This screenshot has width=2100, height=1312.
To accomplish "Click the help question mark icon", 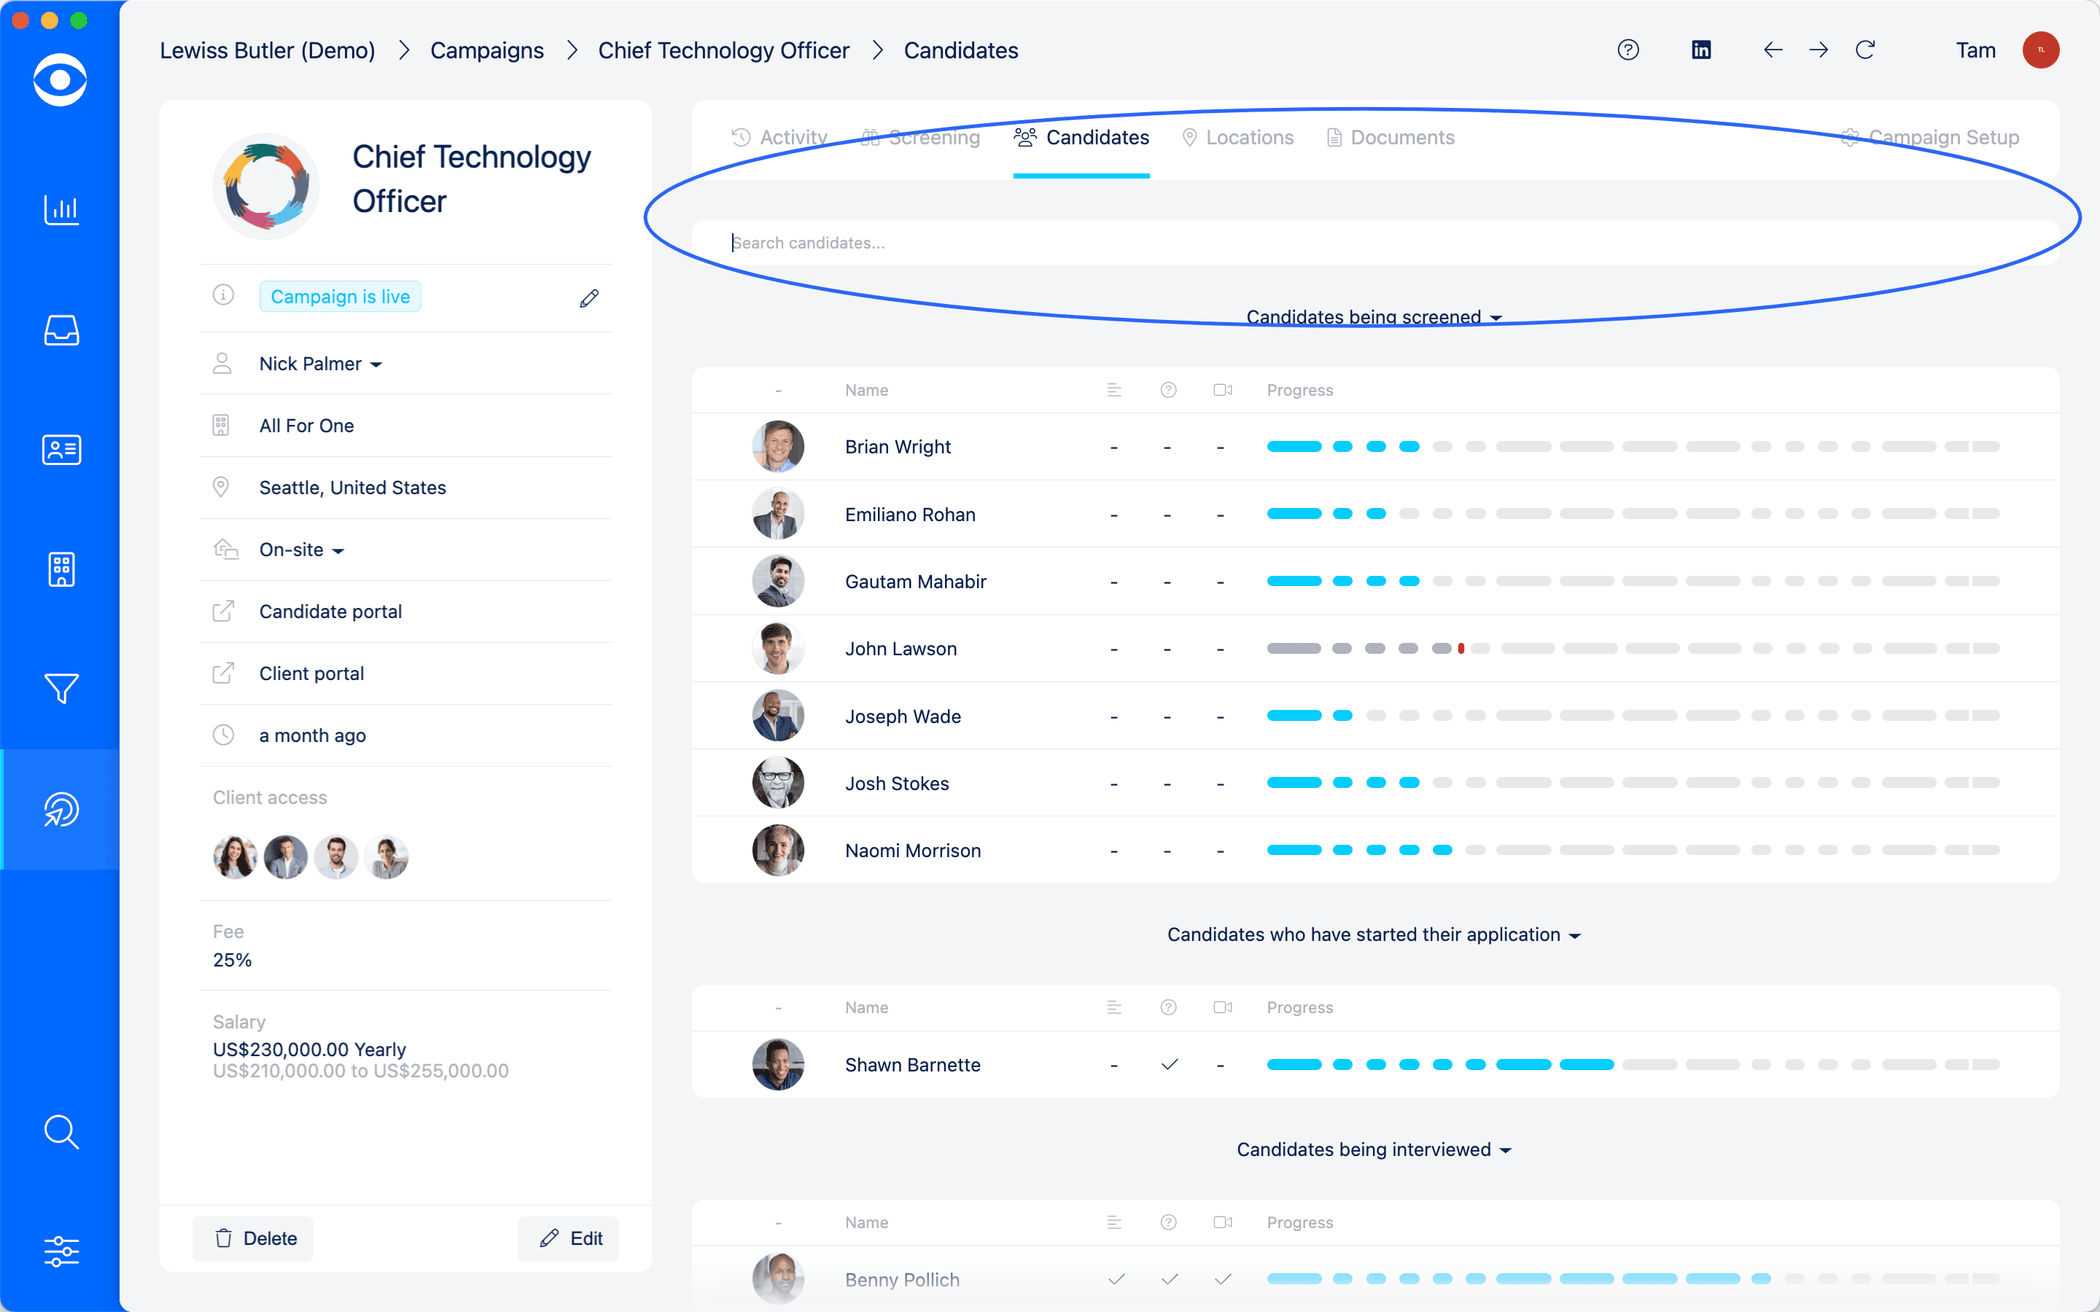I will click(x=1628, y=50).
